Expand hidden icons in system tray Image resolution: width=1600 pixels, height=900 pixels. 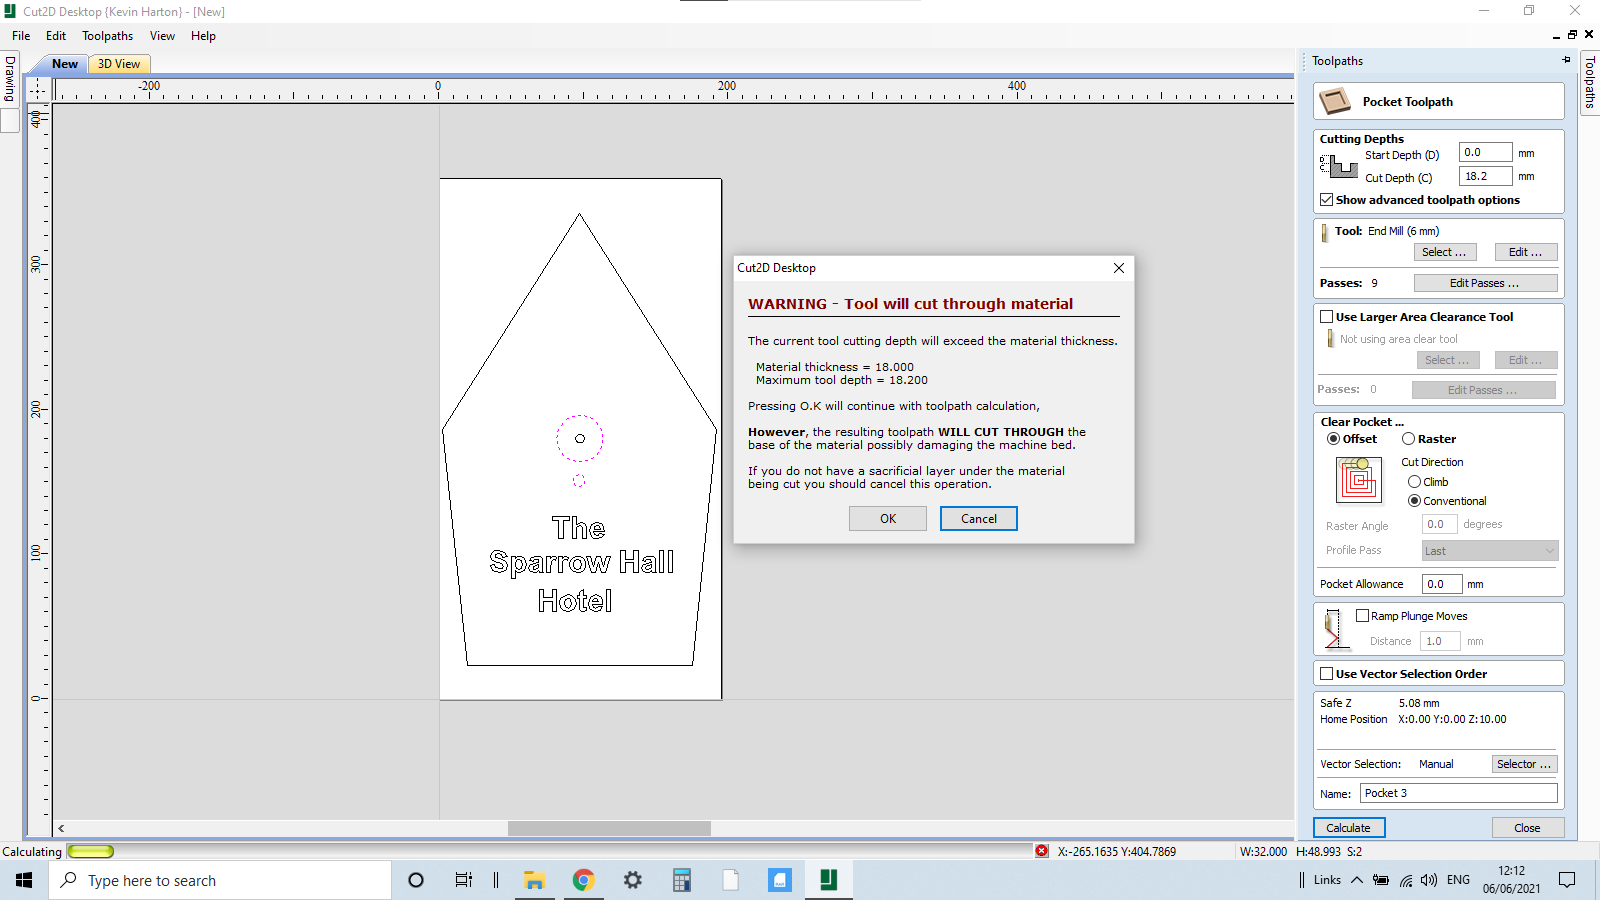pos(1357,880)
